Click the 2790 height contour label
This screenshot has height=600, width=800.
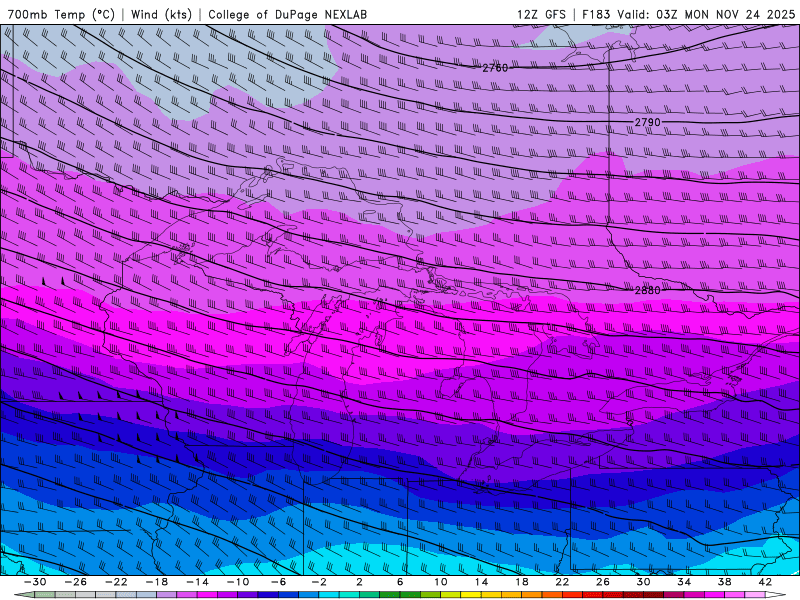tap(647, 122)
